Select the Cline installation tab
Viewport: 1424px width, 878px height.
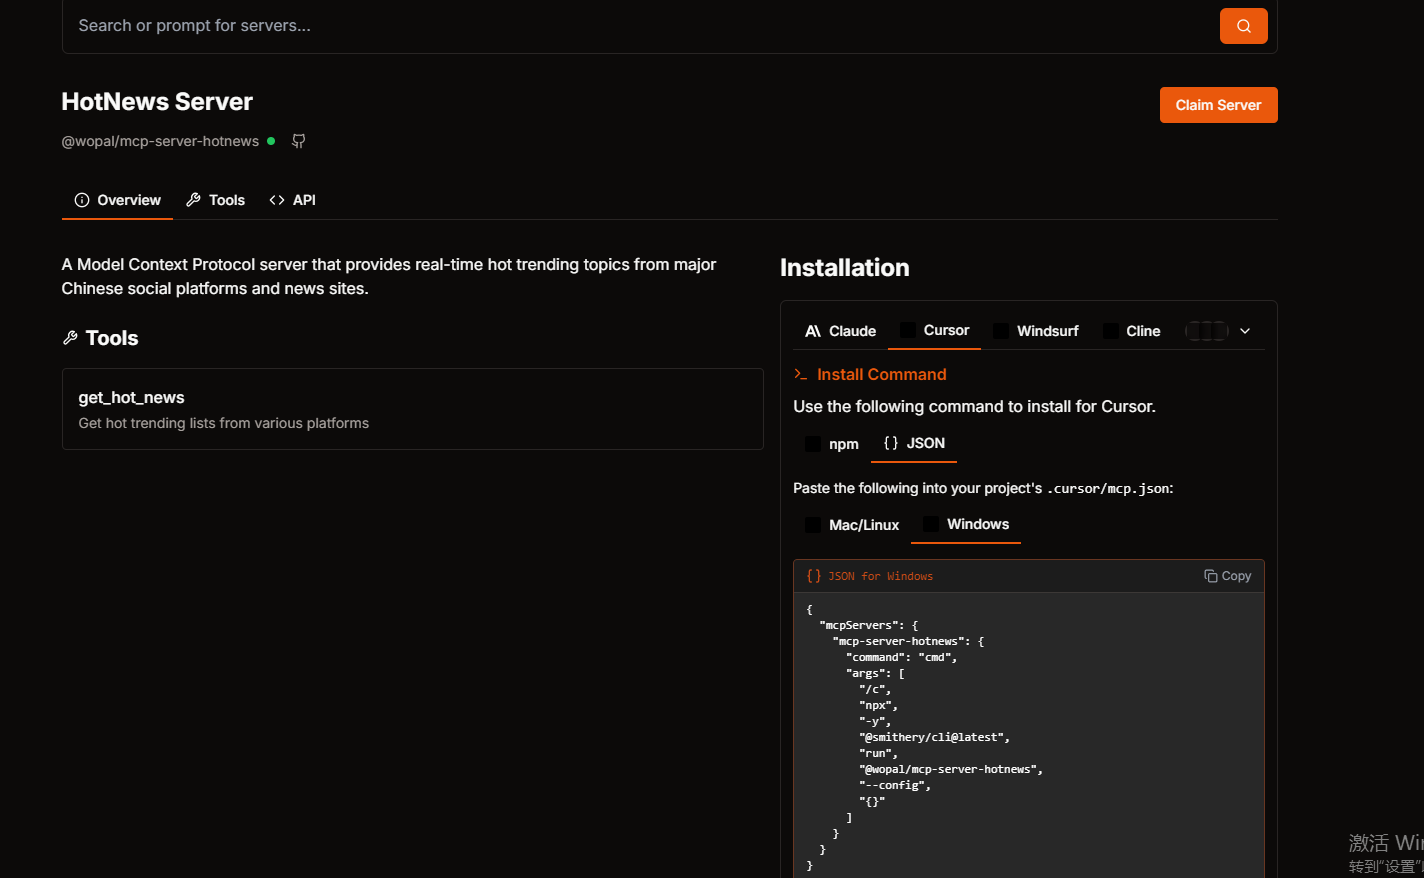(1131, 331)
